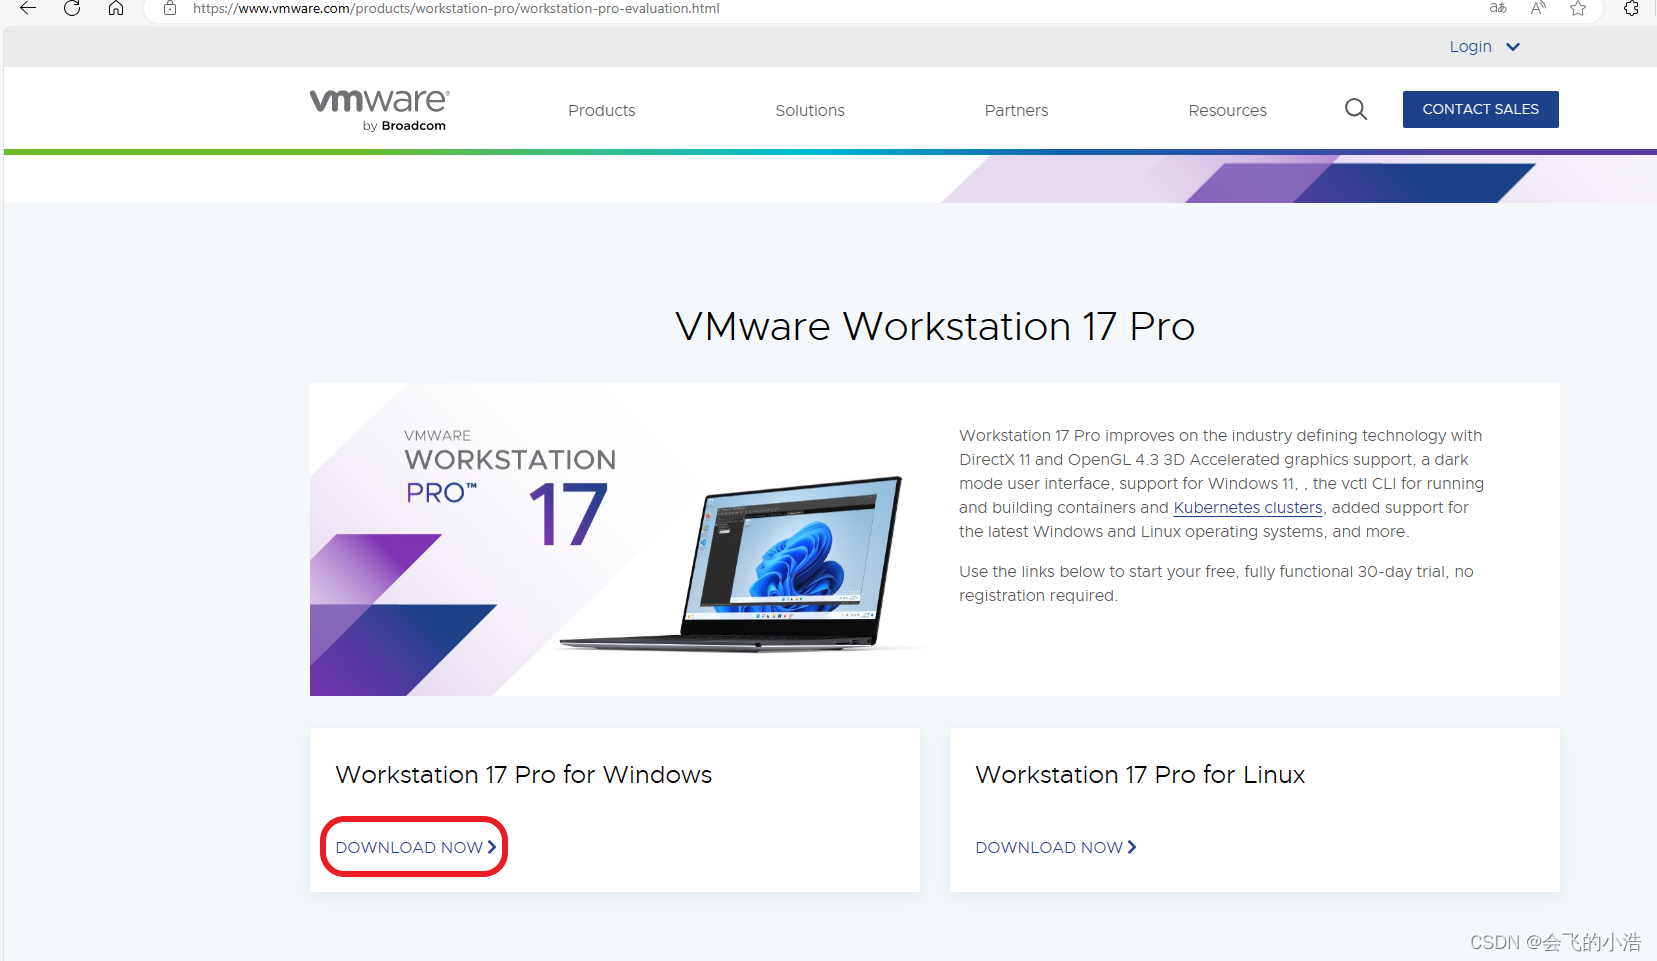
Task: Click the CONTACT SALES button
Action: [1480, 109]
